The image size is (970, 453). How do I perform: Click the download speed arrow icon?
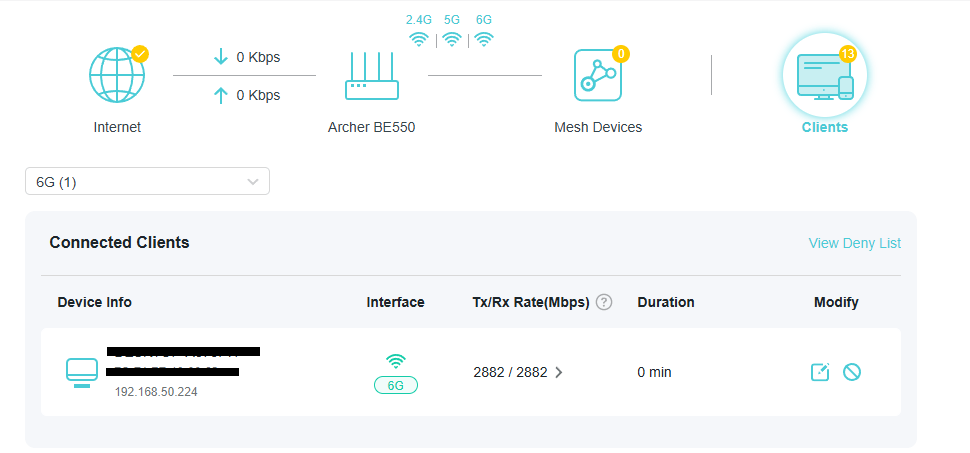221,58
